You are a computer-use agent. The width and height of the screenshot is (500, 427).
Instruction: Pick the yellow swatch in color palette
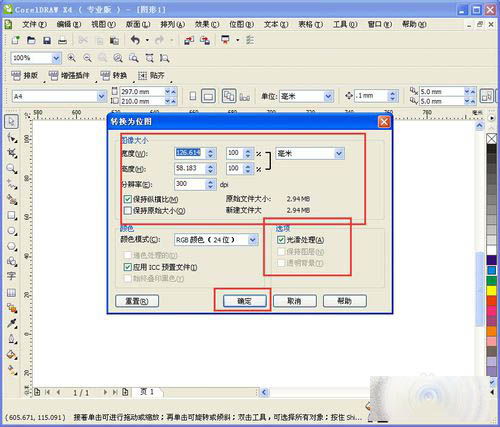coord(491,290)
